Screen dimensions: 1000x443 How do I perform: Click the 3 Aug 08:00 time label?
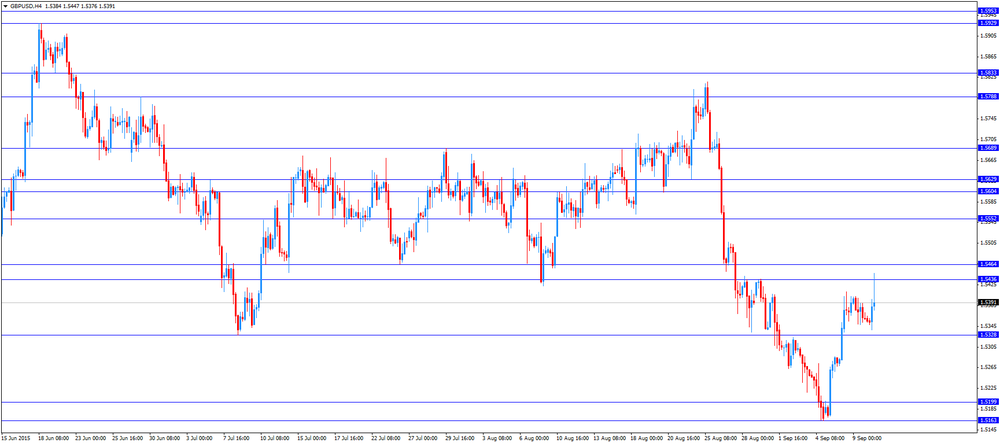pos(497,439)
